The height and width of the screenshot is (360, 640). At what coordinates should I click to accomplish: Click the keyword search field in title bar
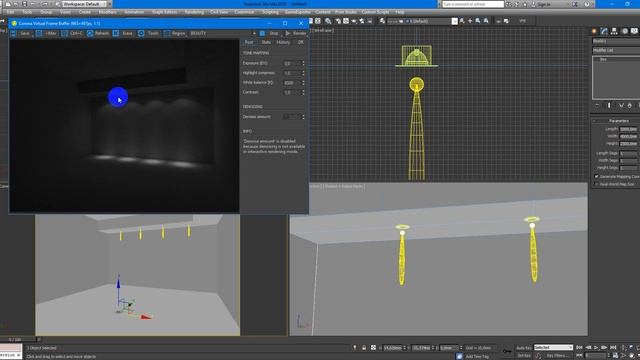point(473,4)
